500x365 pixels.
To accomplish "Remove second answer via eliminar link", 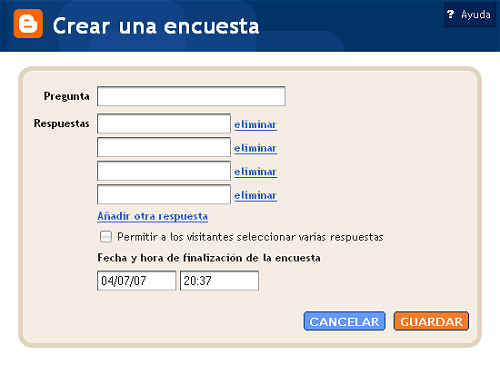I will [x=255, y=148].
